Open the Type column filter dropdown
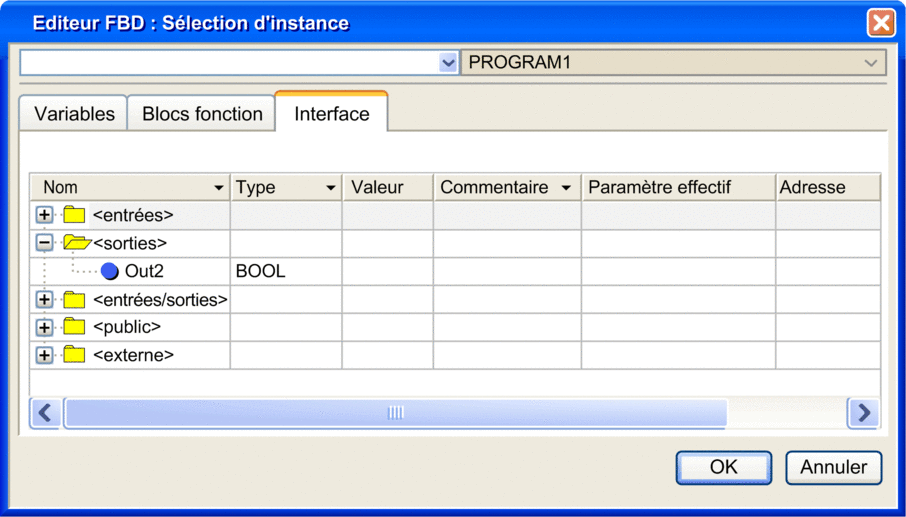 330,188
